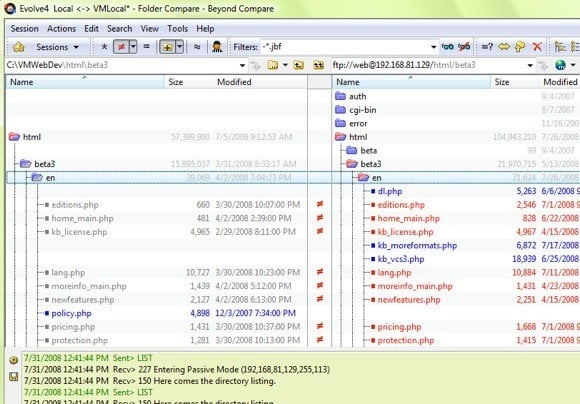Toggle the folder structure plus button
Screen dimensions: 580x404
tap(167, 47)
